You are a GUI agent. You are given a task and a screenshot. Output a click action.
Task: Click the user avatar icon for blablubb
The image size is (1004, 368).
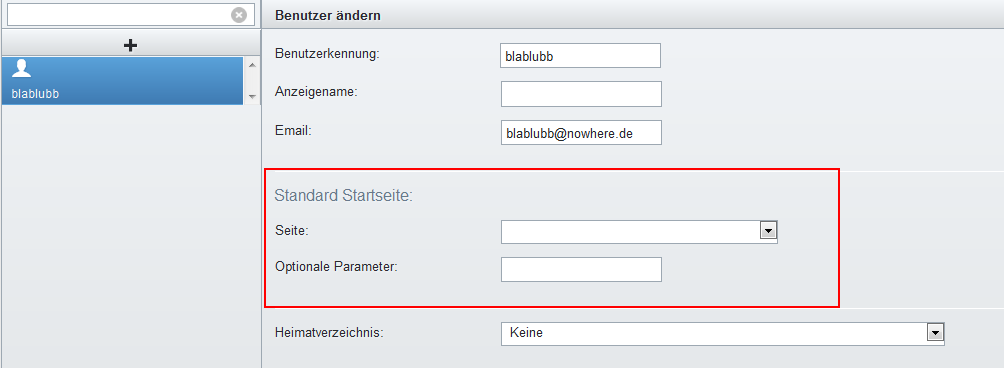(x=22, y=68)
